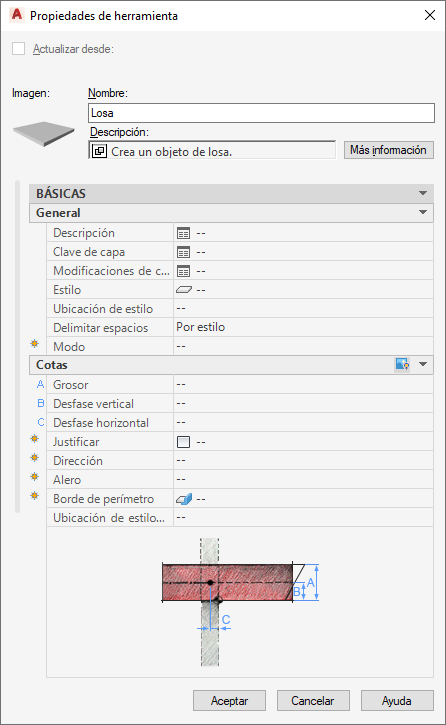Viewport: 446px width, 725px height.
Task: Click the Crea un objeto description icon
Action: pos(99,151)
